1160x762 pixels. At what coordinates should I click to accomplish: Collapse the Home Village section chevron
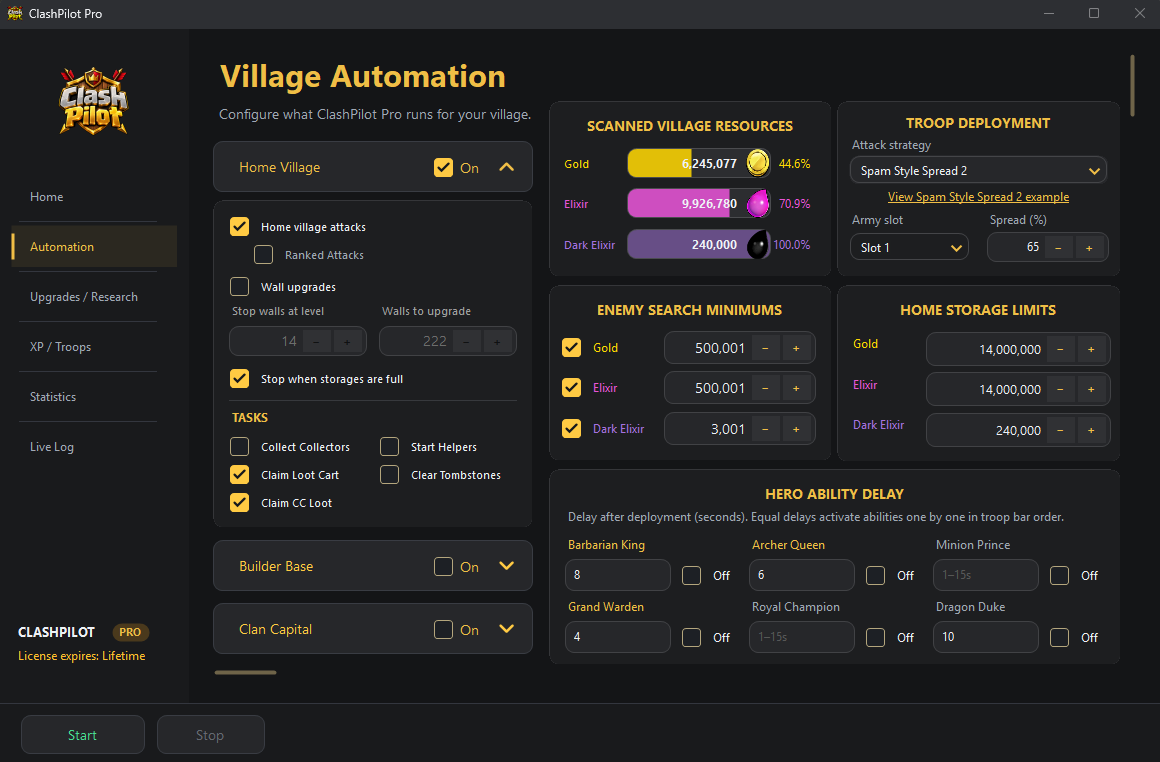tap(506, 167)
